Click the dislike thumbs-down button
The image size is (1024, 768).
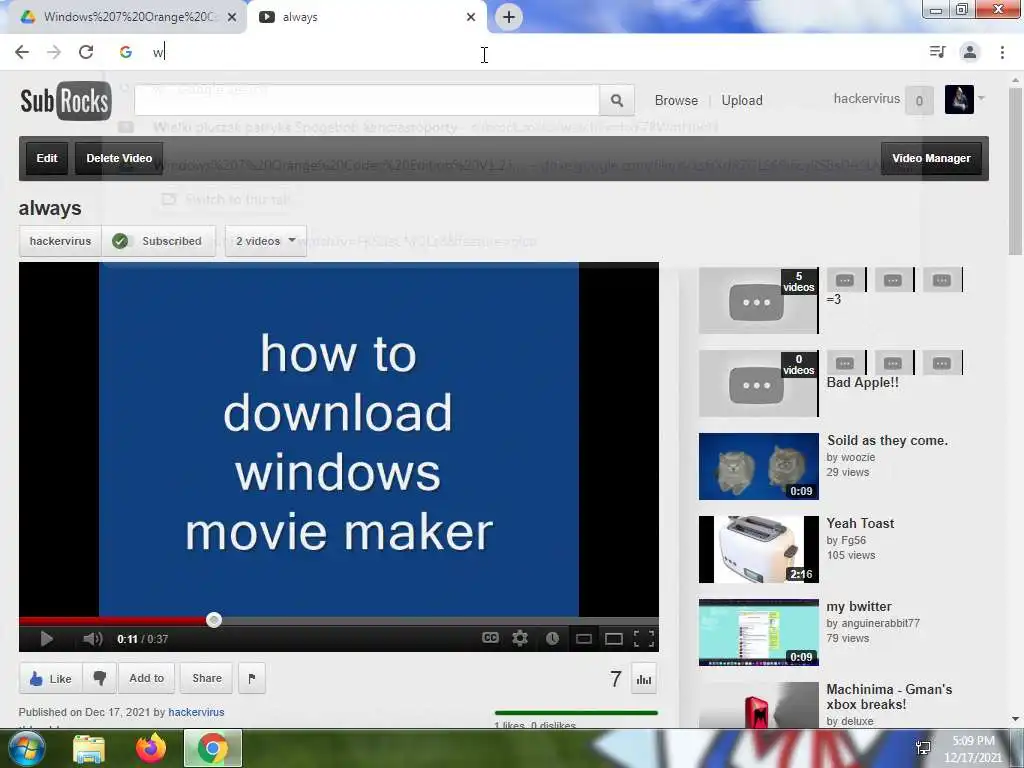[100, 679]
